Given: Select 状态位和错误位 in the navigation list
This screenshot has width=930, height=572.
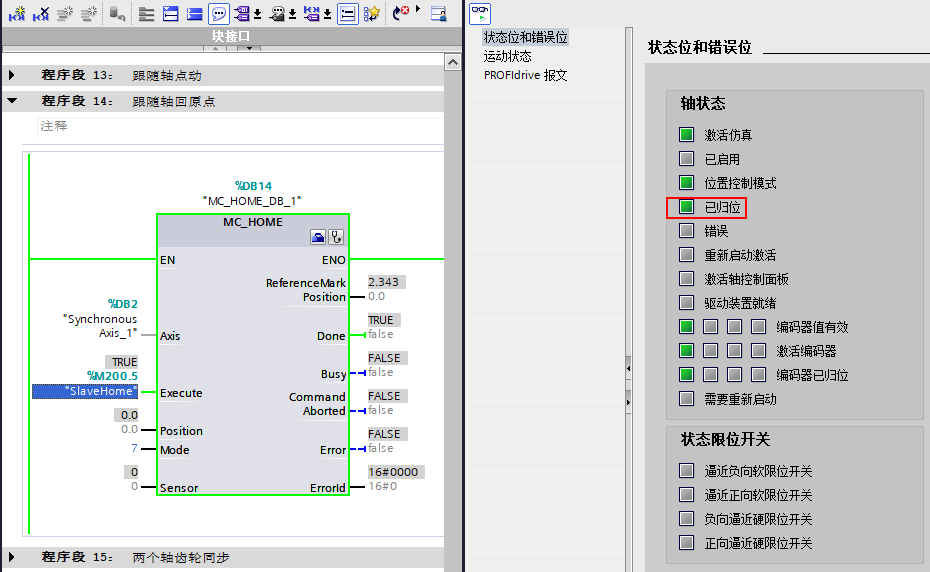Looking at the screenshot, I should pos(525,37).
